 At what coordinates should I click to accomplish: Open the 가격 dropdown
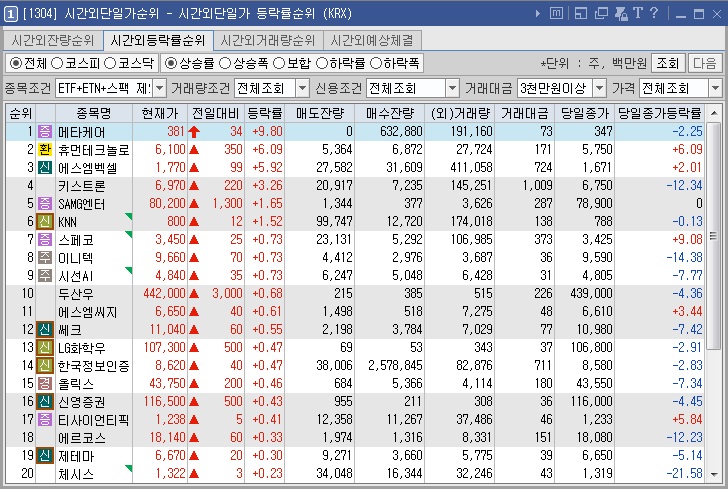715,88
